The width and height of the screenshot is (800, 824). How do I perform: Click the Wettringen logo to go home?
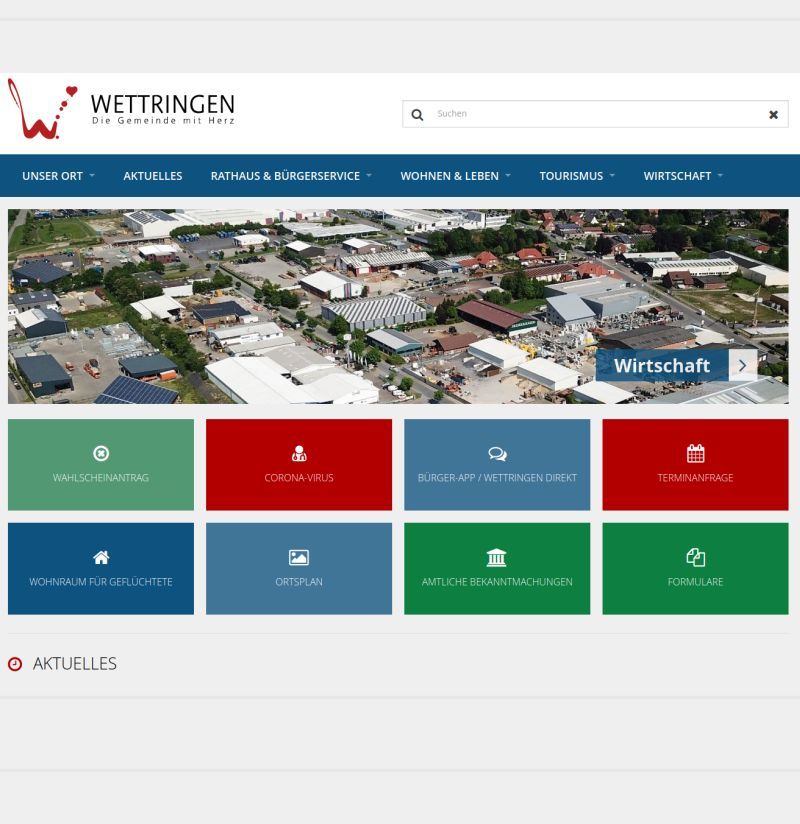click(x=121, y=110)
